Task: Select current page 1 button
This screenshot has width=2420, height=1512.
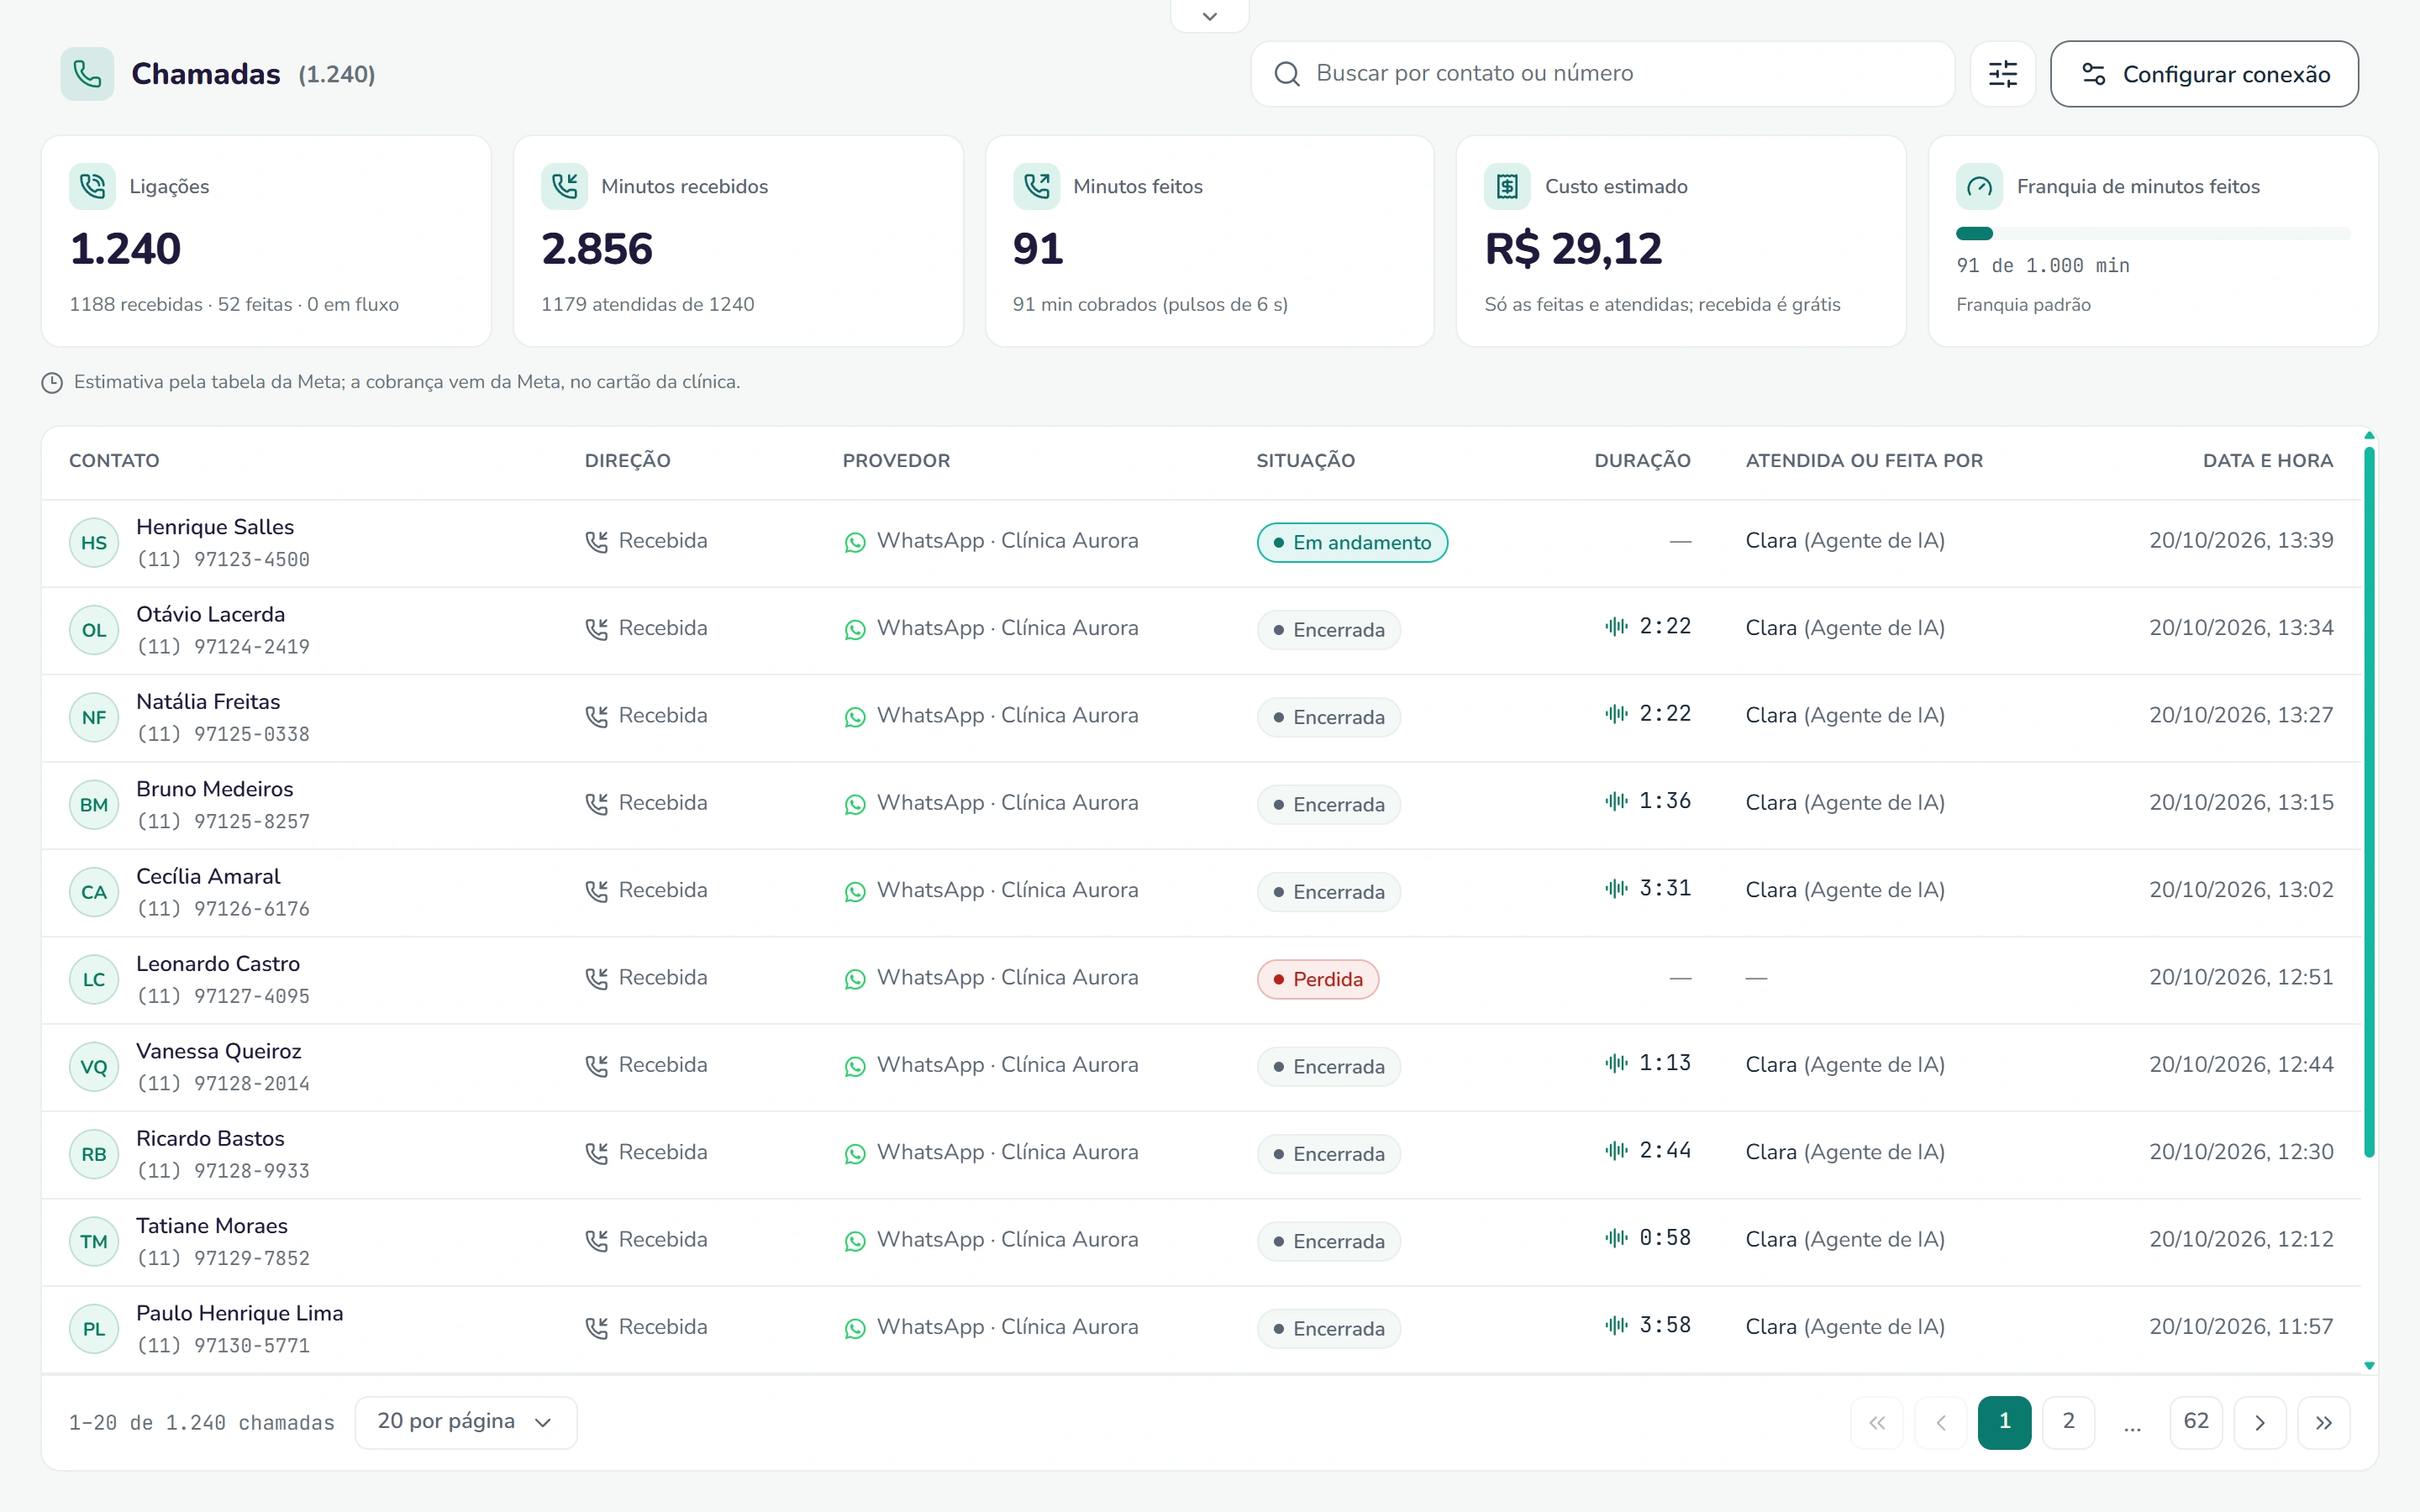Action: pyautogui.click(x=2005, y=1422)
